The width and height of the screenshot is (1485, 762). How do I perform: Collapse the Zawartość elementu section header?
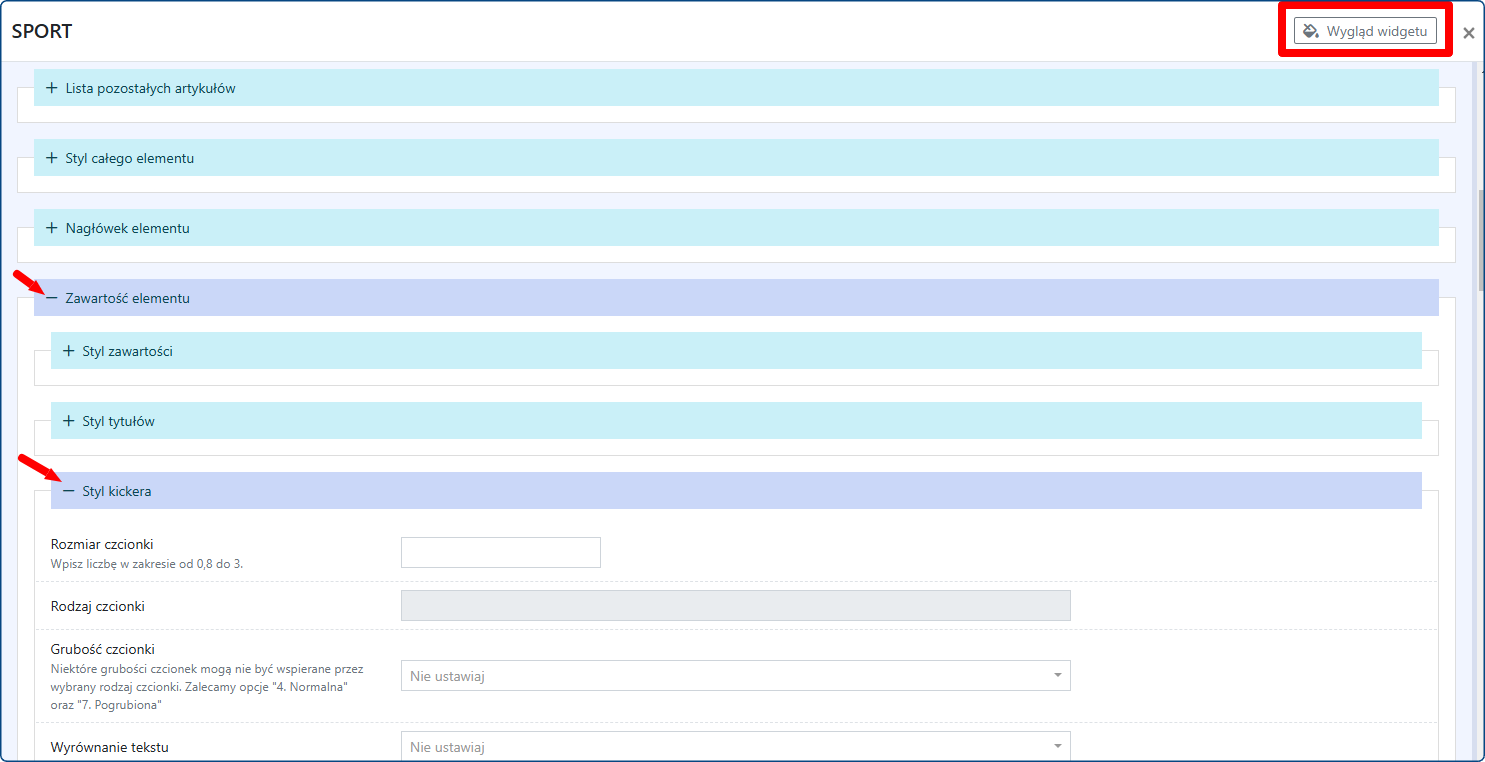point(127,298)
